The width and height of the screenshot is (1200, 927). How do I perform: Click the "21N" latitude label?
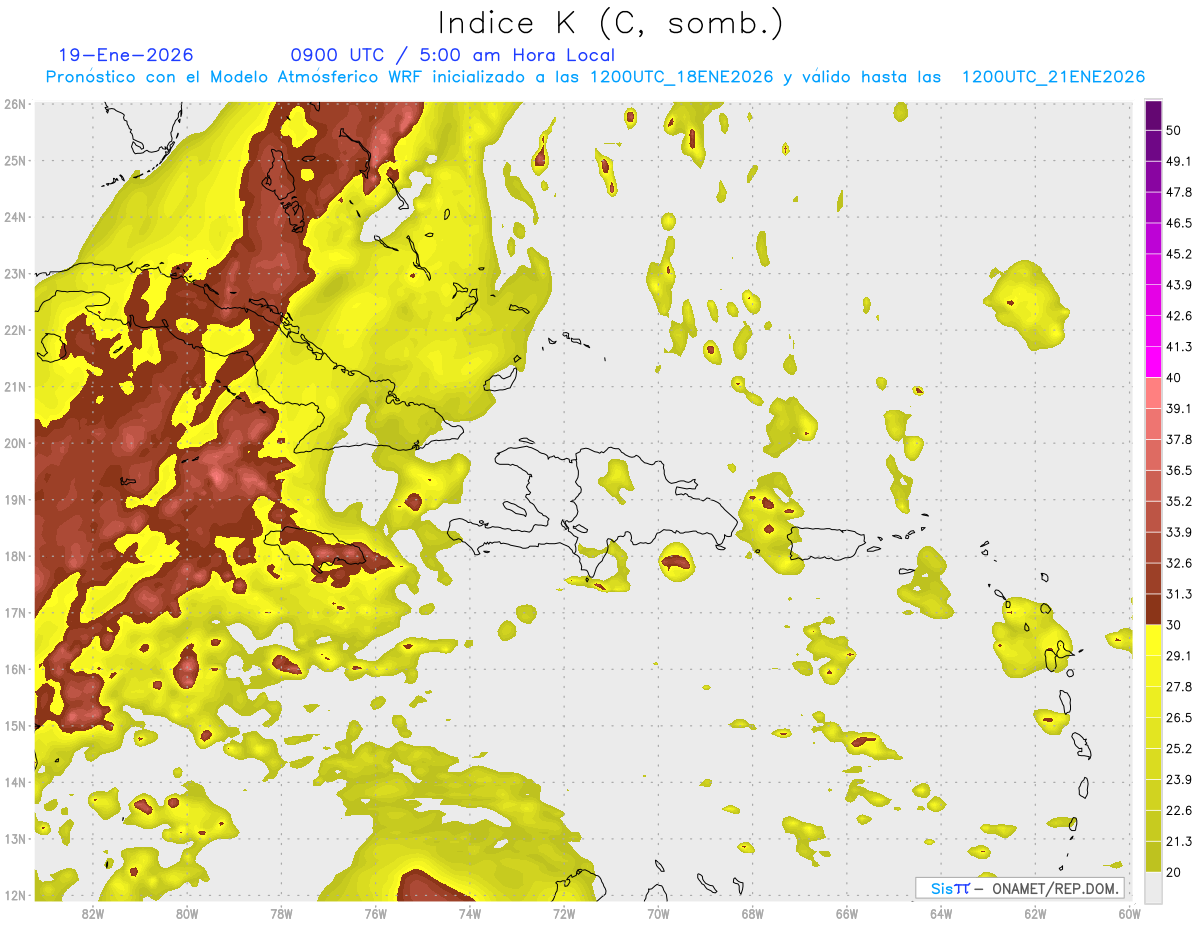point(16,386)
